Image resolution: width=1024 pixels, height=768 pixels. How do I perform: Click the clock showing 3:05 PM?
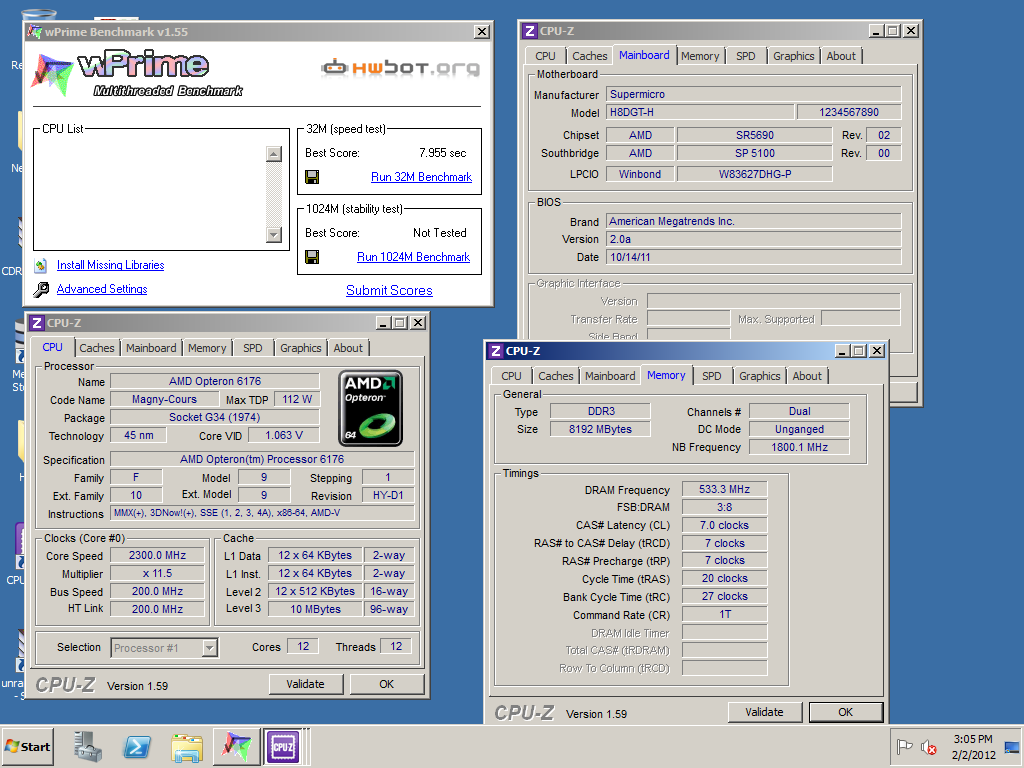point(973,739)
